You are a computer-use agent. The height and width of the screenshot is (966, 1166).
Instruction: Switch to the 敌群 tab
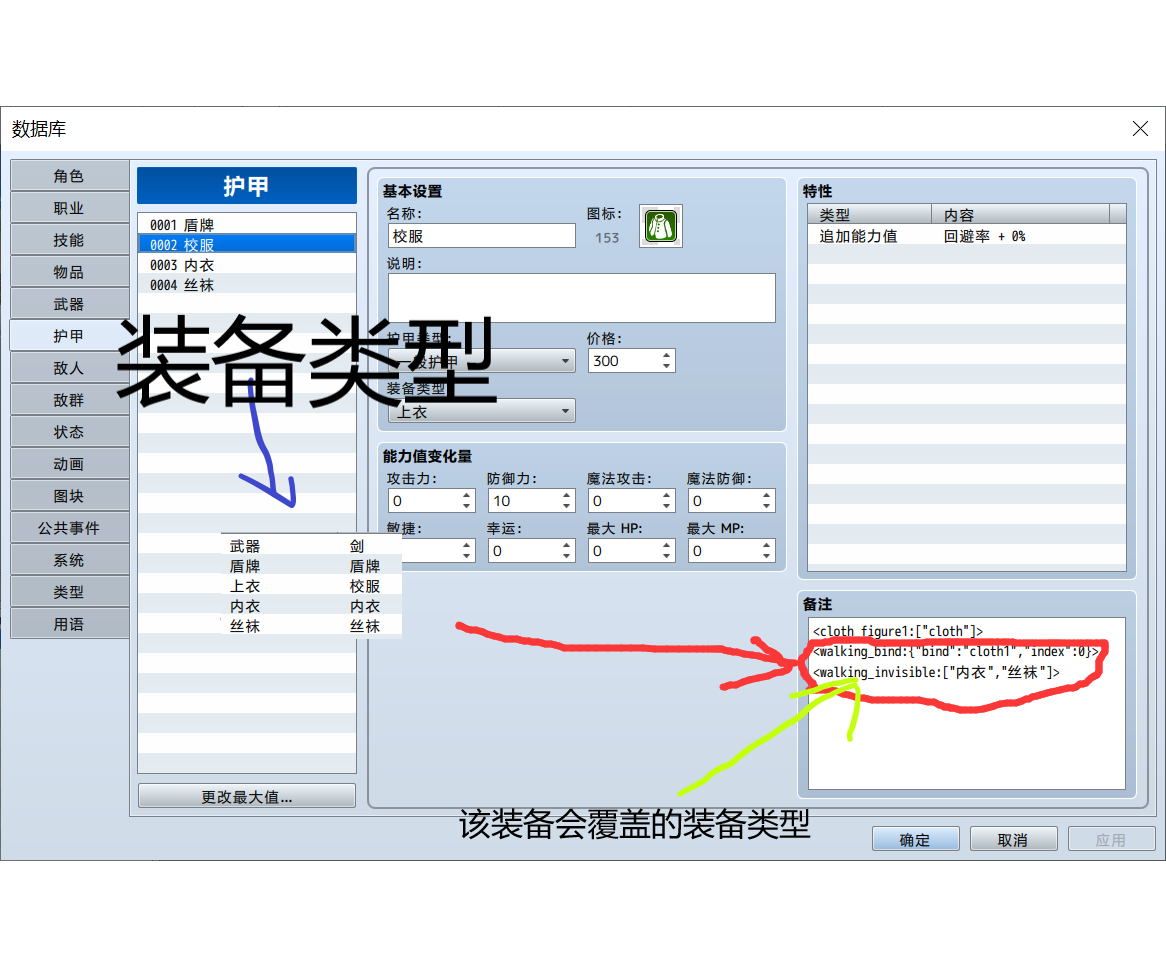(x=69, y=400)
